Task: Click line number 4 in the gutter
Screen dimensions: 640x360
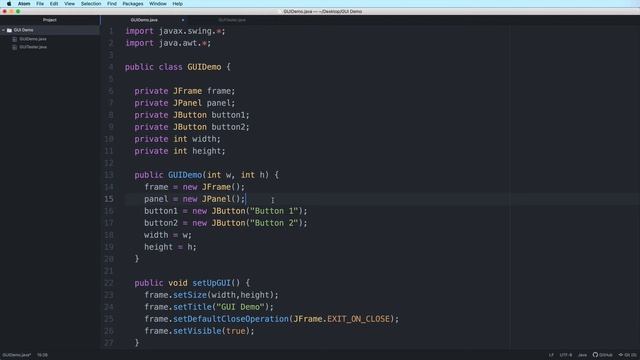Action: point(111,67)
